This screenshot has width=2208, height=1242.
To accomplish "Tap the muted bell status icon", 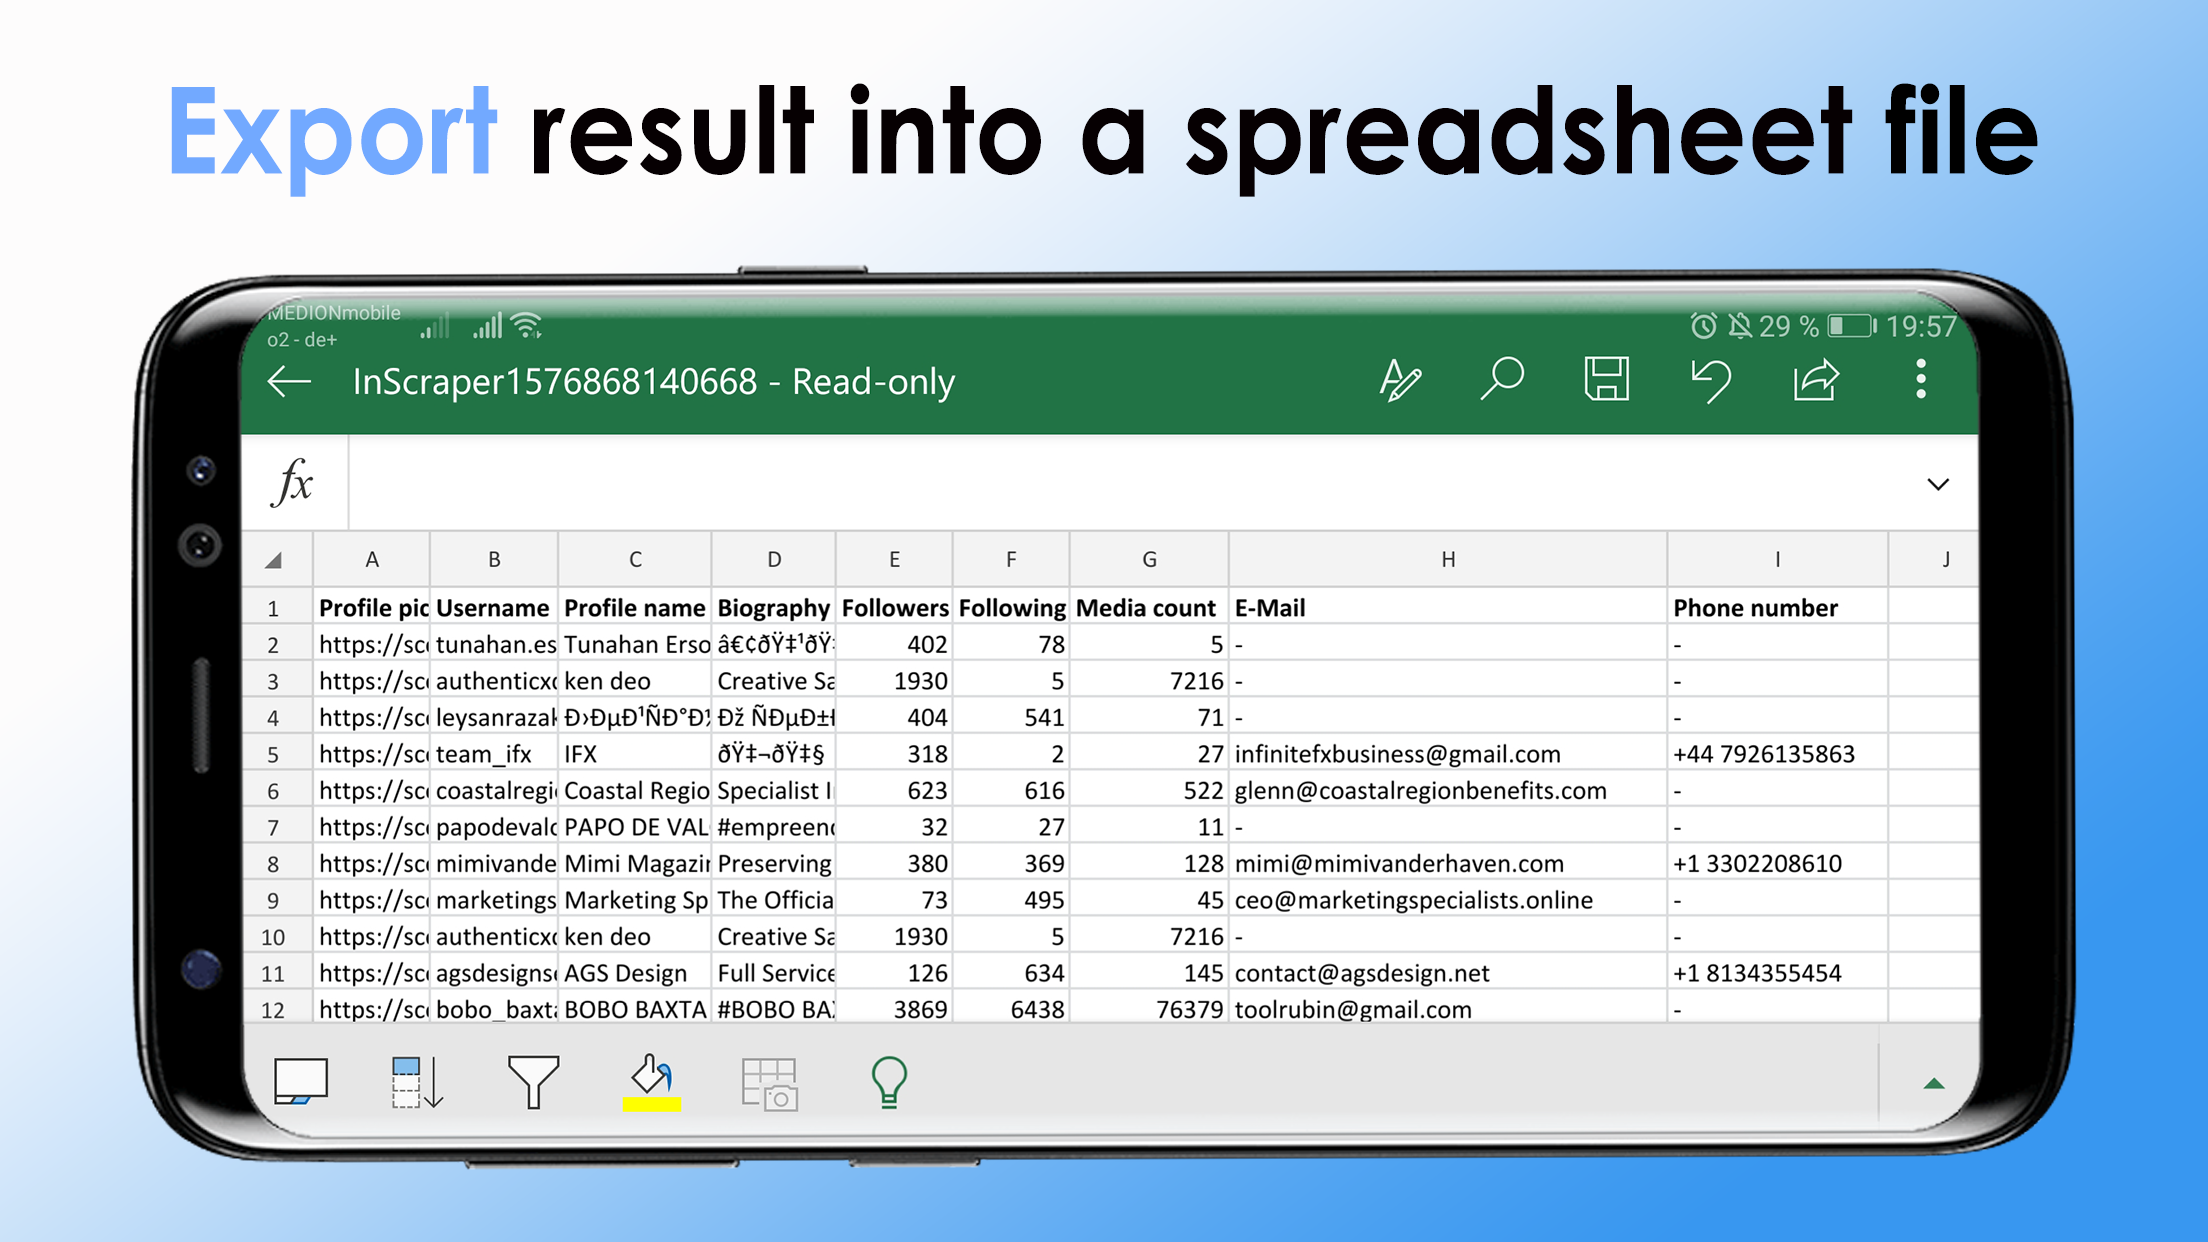I will (1740, 326).
